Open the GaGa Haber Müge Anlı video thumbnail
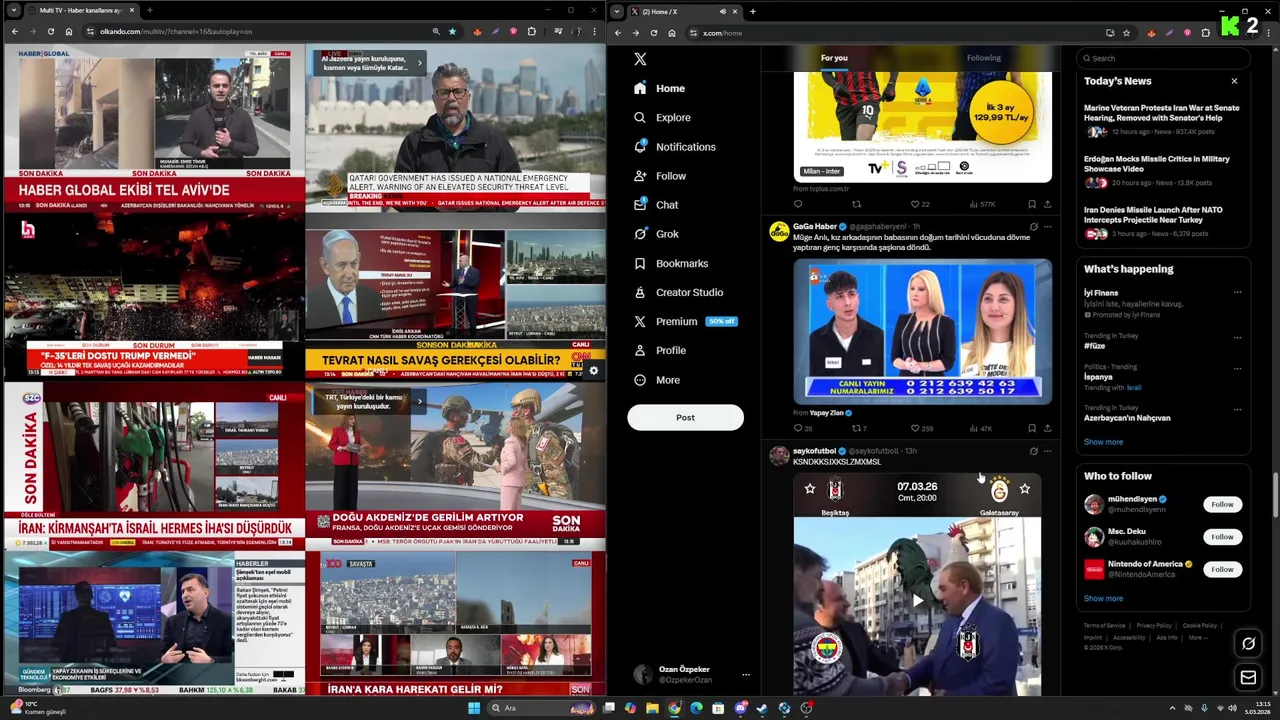Viewport: 1280px width, 720px height. (x=922, y=331)
